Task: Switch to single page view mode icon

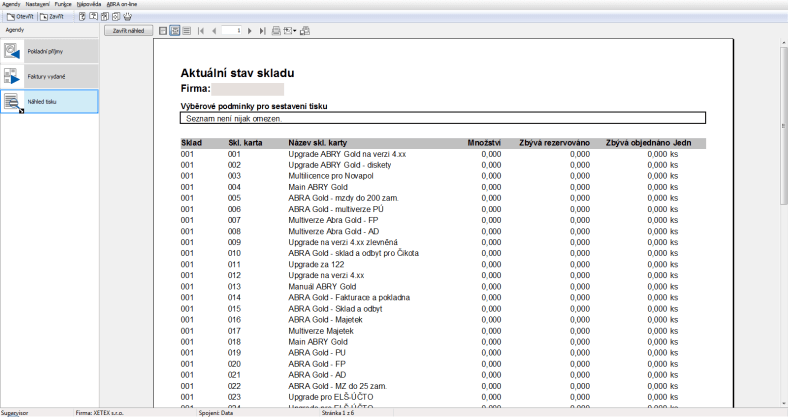Action: [x=163, y=31]
